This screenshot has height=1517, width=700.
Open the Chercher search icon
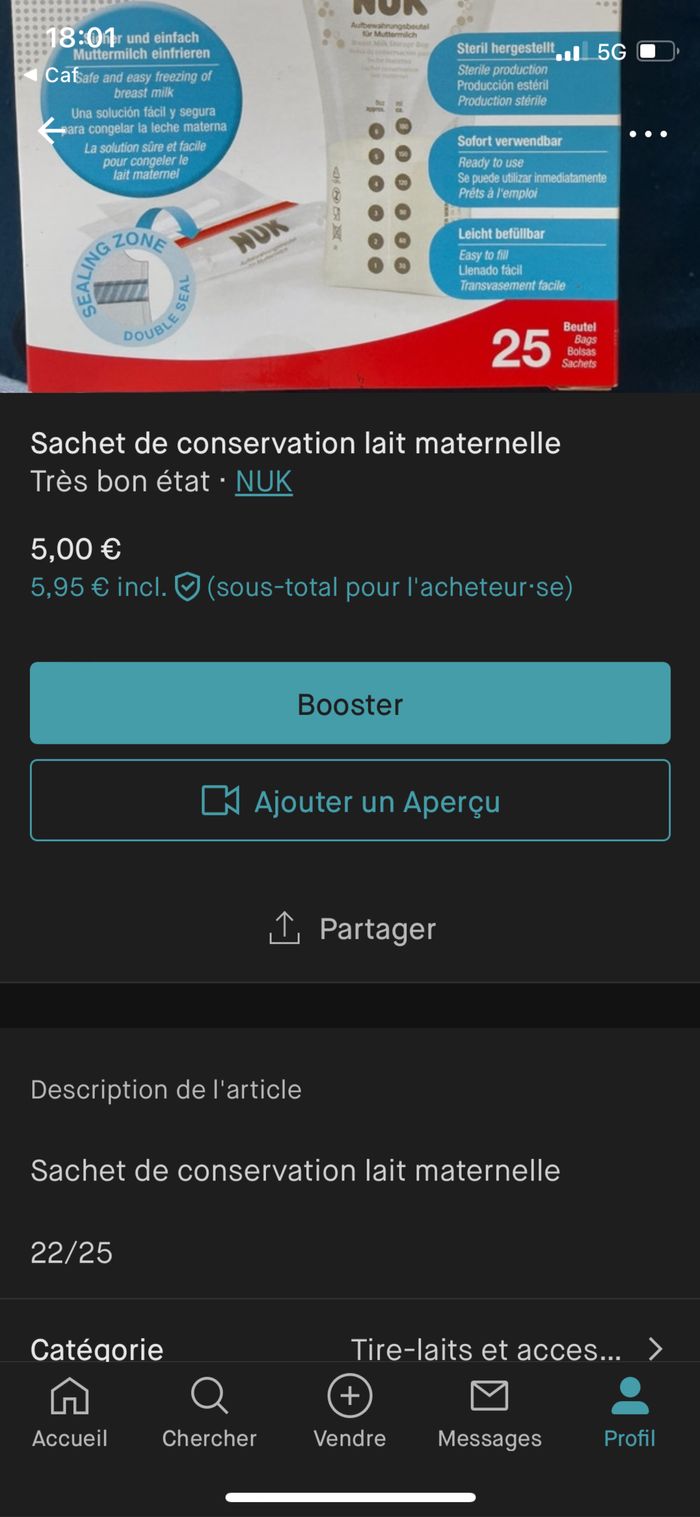click(209, 1394)
